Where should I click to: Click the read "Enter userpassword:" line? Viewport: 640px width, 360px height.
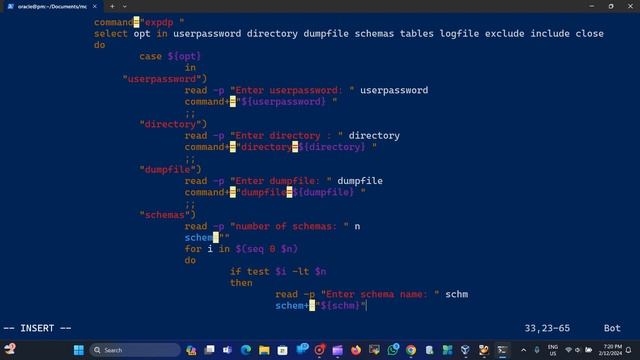click(306, 90)
